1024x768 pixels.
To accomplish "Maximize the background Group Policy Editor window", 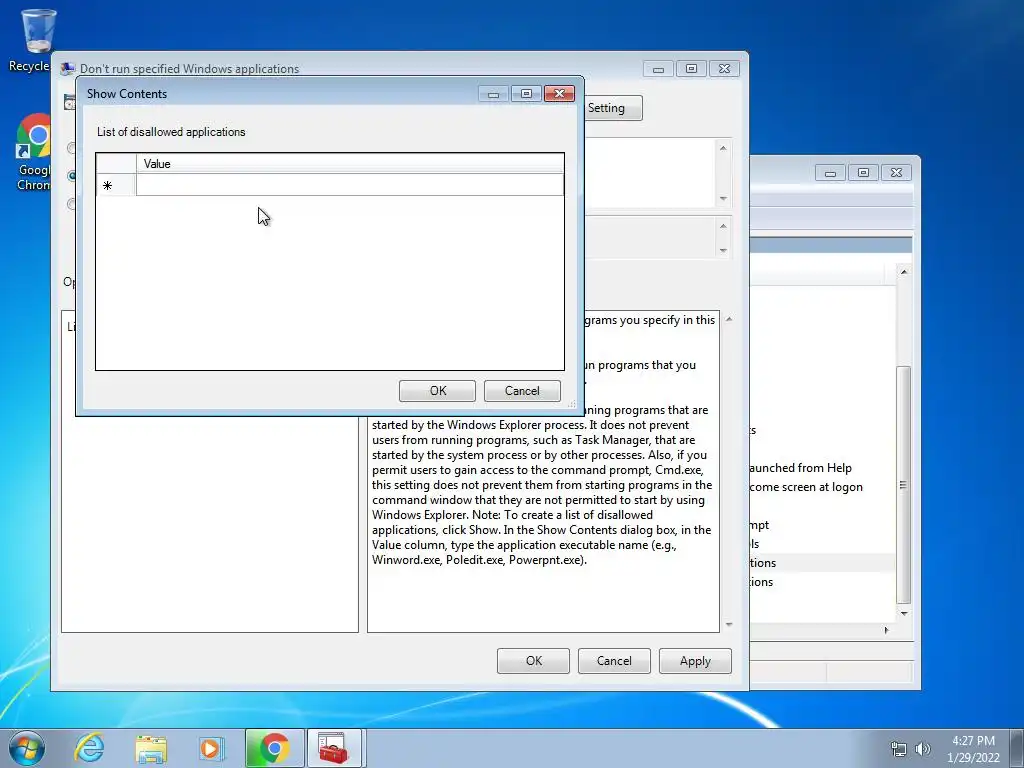I will pyautogui.click(x=863, y=173).
